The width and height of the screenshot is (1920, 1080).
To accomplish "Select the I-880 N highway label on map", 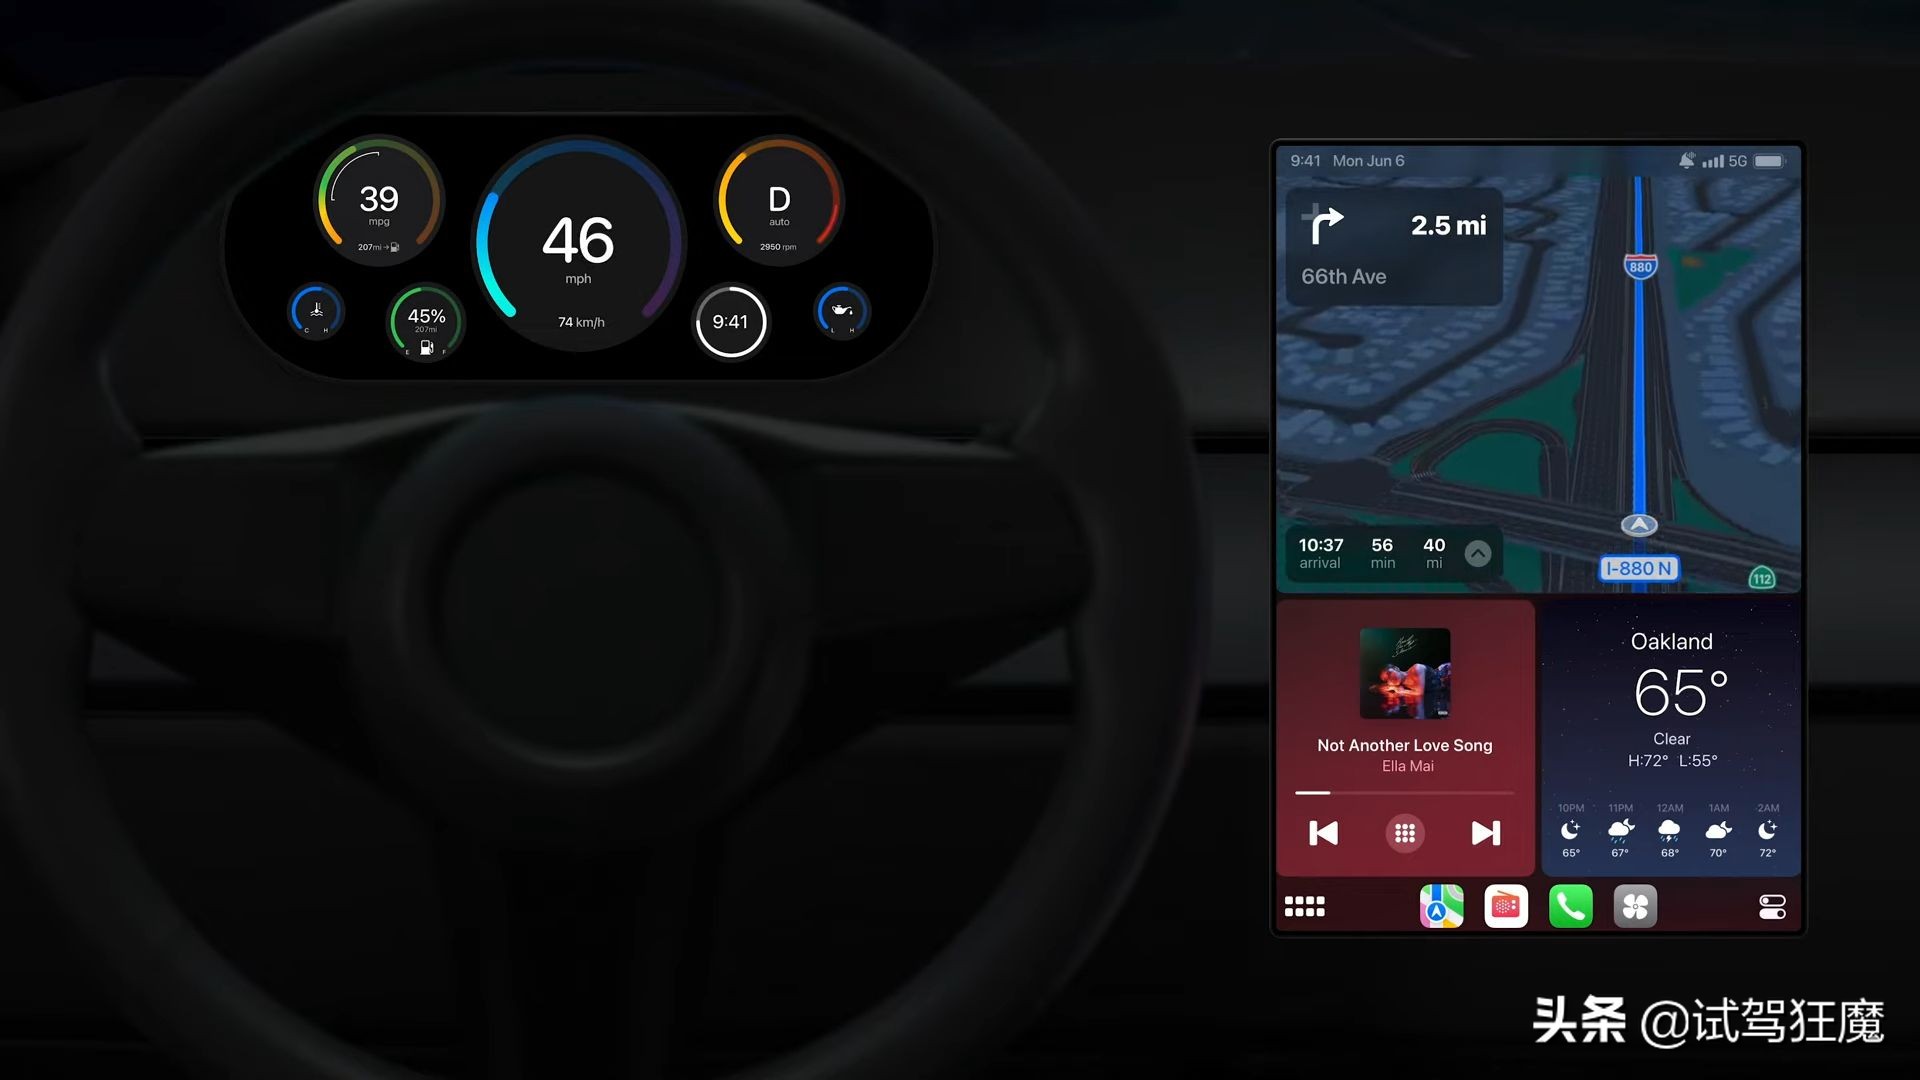I will (x=1638, y=567).
